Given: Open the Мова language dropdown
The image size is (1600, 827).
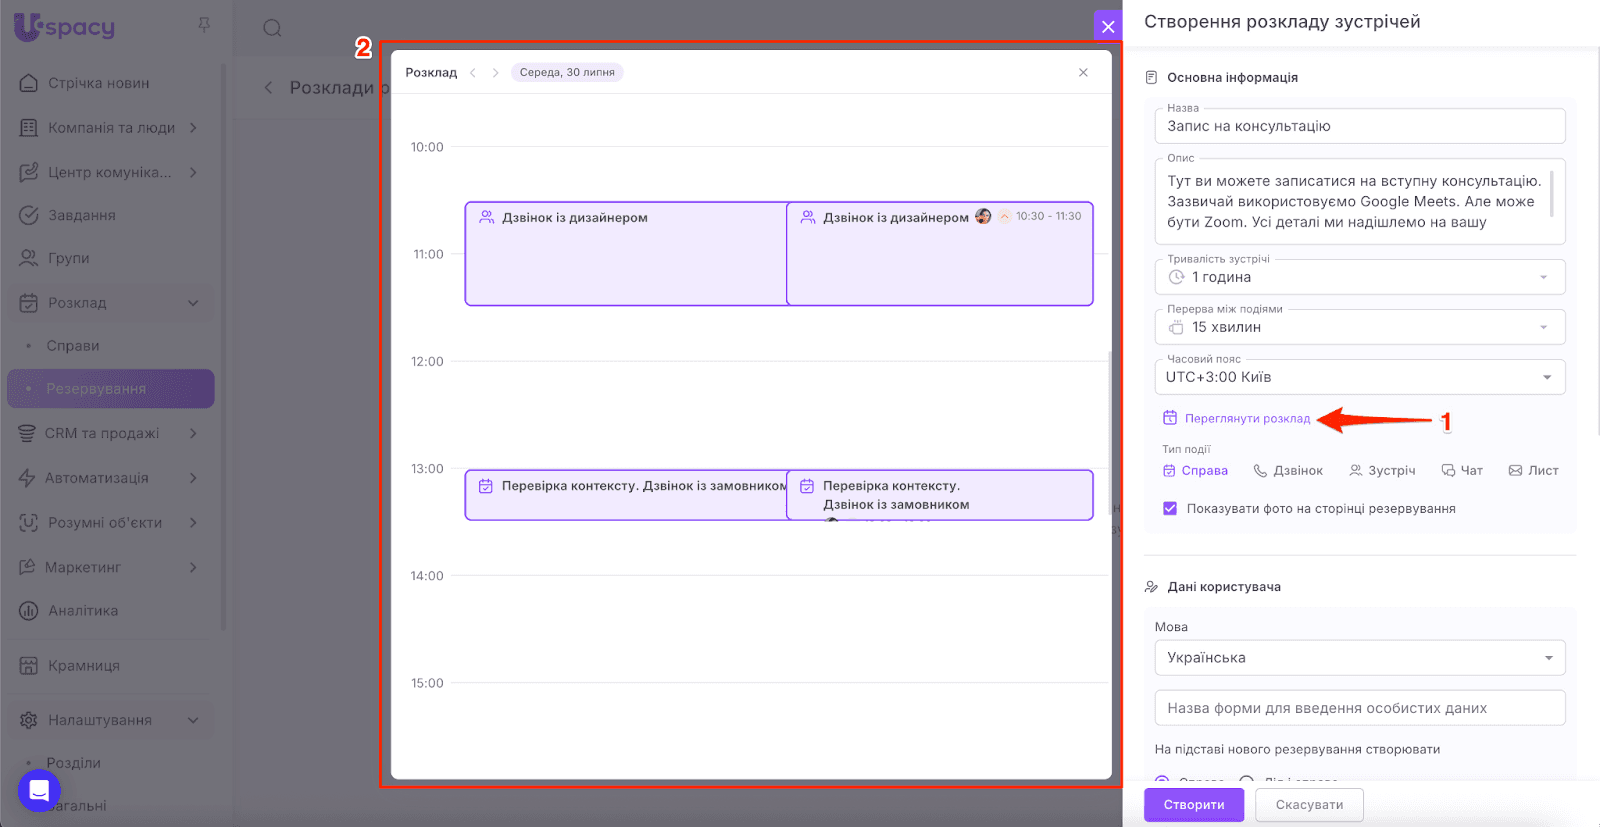Looking at the screenshot, I should pyautogui.click(x=1360, y=658).
